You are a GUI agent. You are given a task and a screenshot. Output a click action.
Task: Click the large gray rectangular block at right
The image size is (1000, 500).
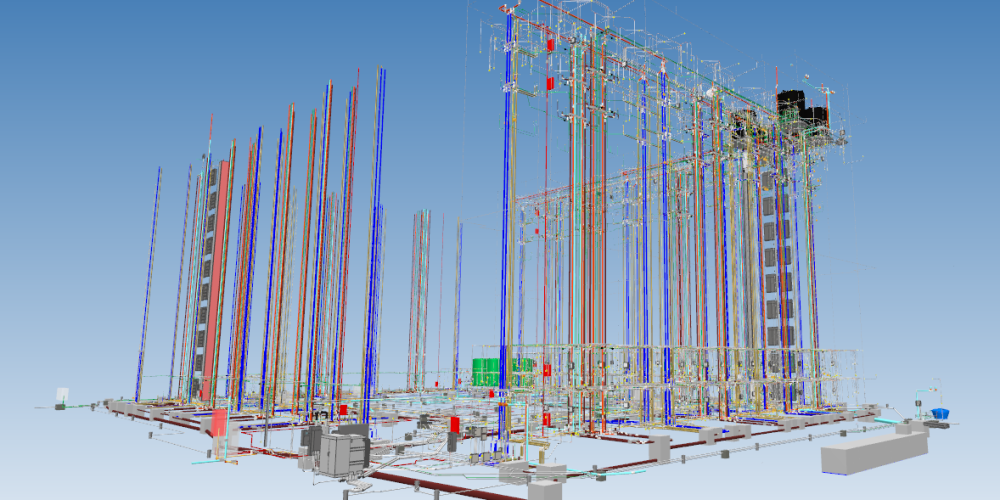tap(874, 452)
